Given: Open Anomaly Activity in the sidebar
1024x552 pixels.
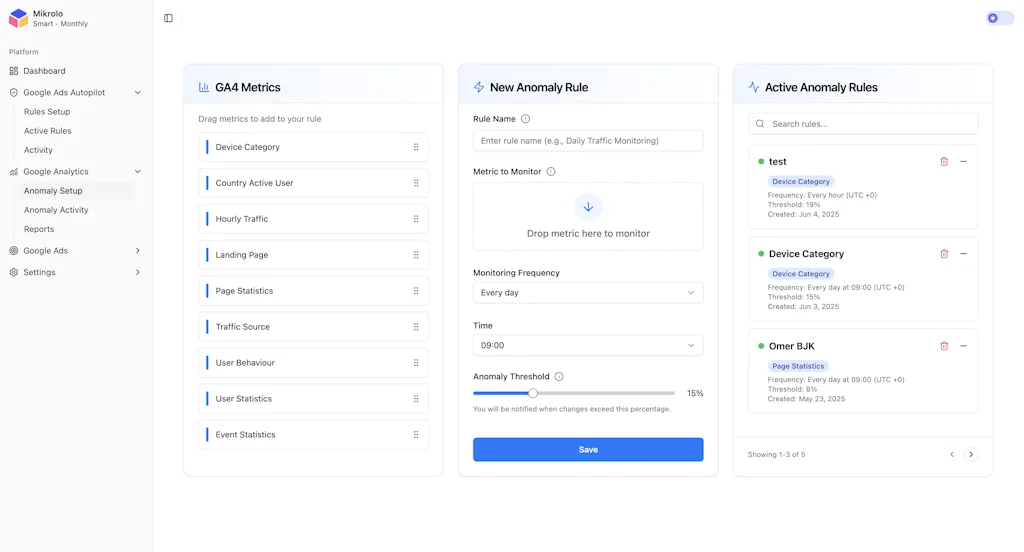Looking at the screenshot, I should 56,210.
